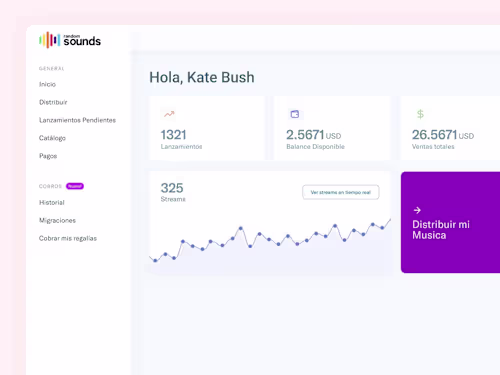Click the Distribuir mi Musica purple card
Viewport: 500px width, 375px height.
point(450,222)
